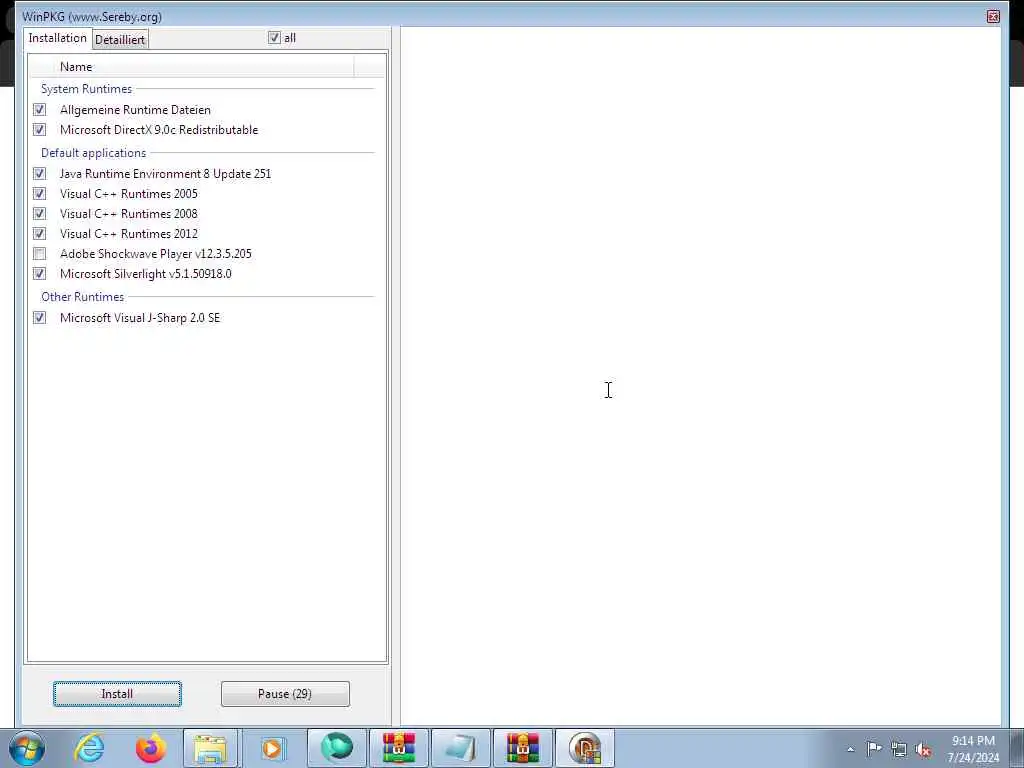Screen dimensions: 1024x768
Task: Select 'Adobe Shockwave Player v12.3.5.205' row text
Action: tap(155, 254)
